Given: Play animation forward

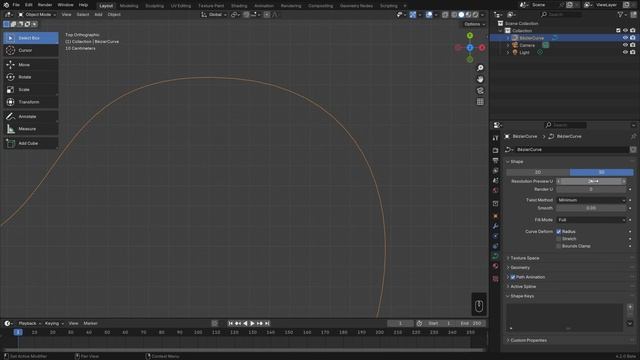Looking at the screenshot, I should [x=252, y=323].
